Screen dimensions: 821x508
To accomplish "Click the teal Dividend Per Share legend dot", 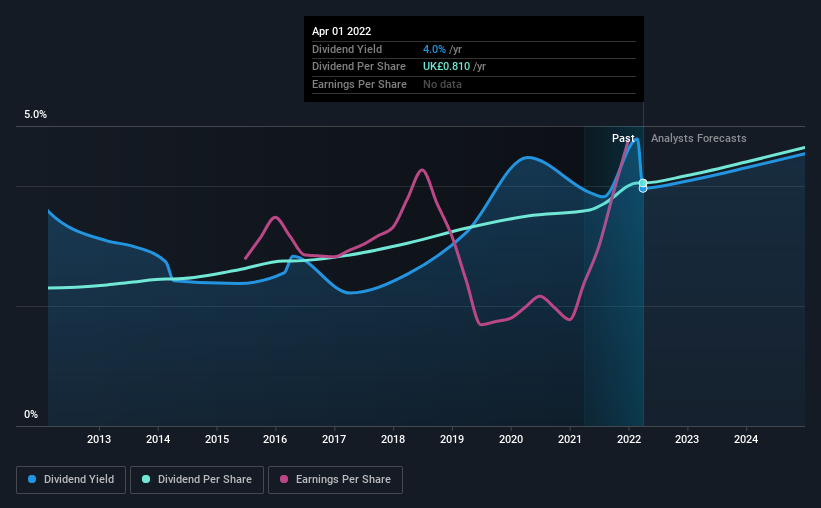I will click(x=146, y=479).
